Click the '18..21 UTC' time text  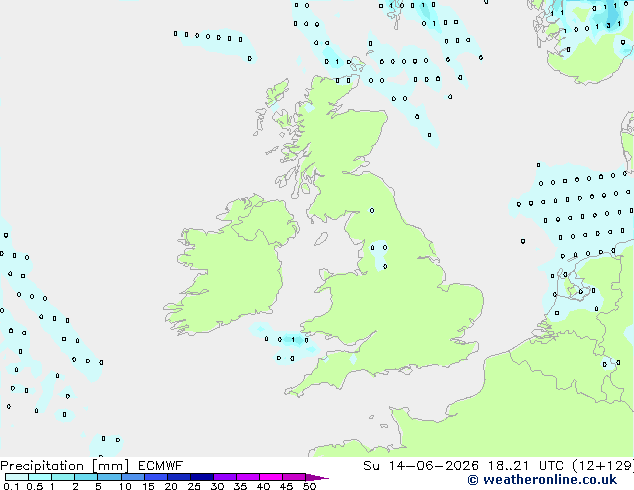pos(525,466)
